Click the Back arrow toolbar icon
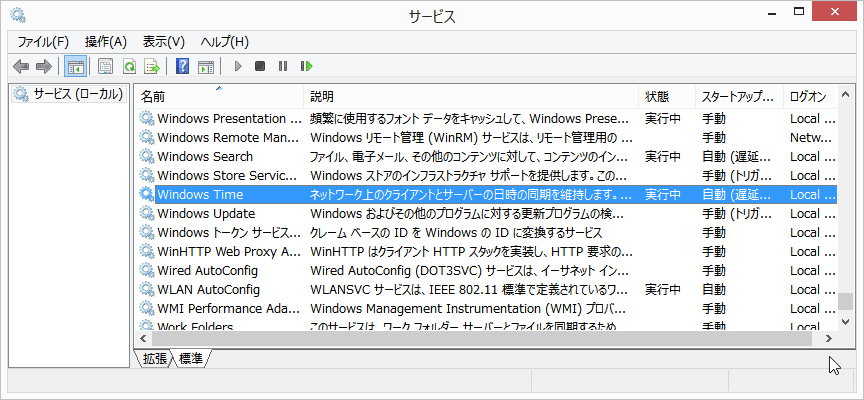Viewport: 864px width, 400px height. coord(21,67)
